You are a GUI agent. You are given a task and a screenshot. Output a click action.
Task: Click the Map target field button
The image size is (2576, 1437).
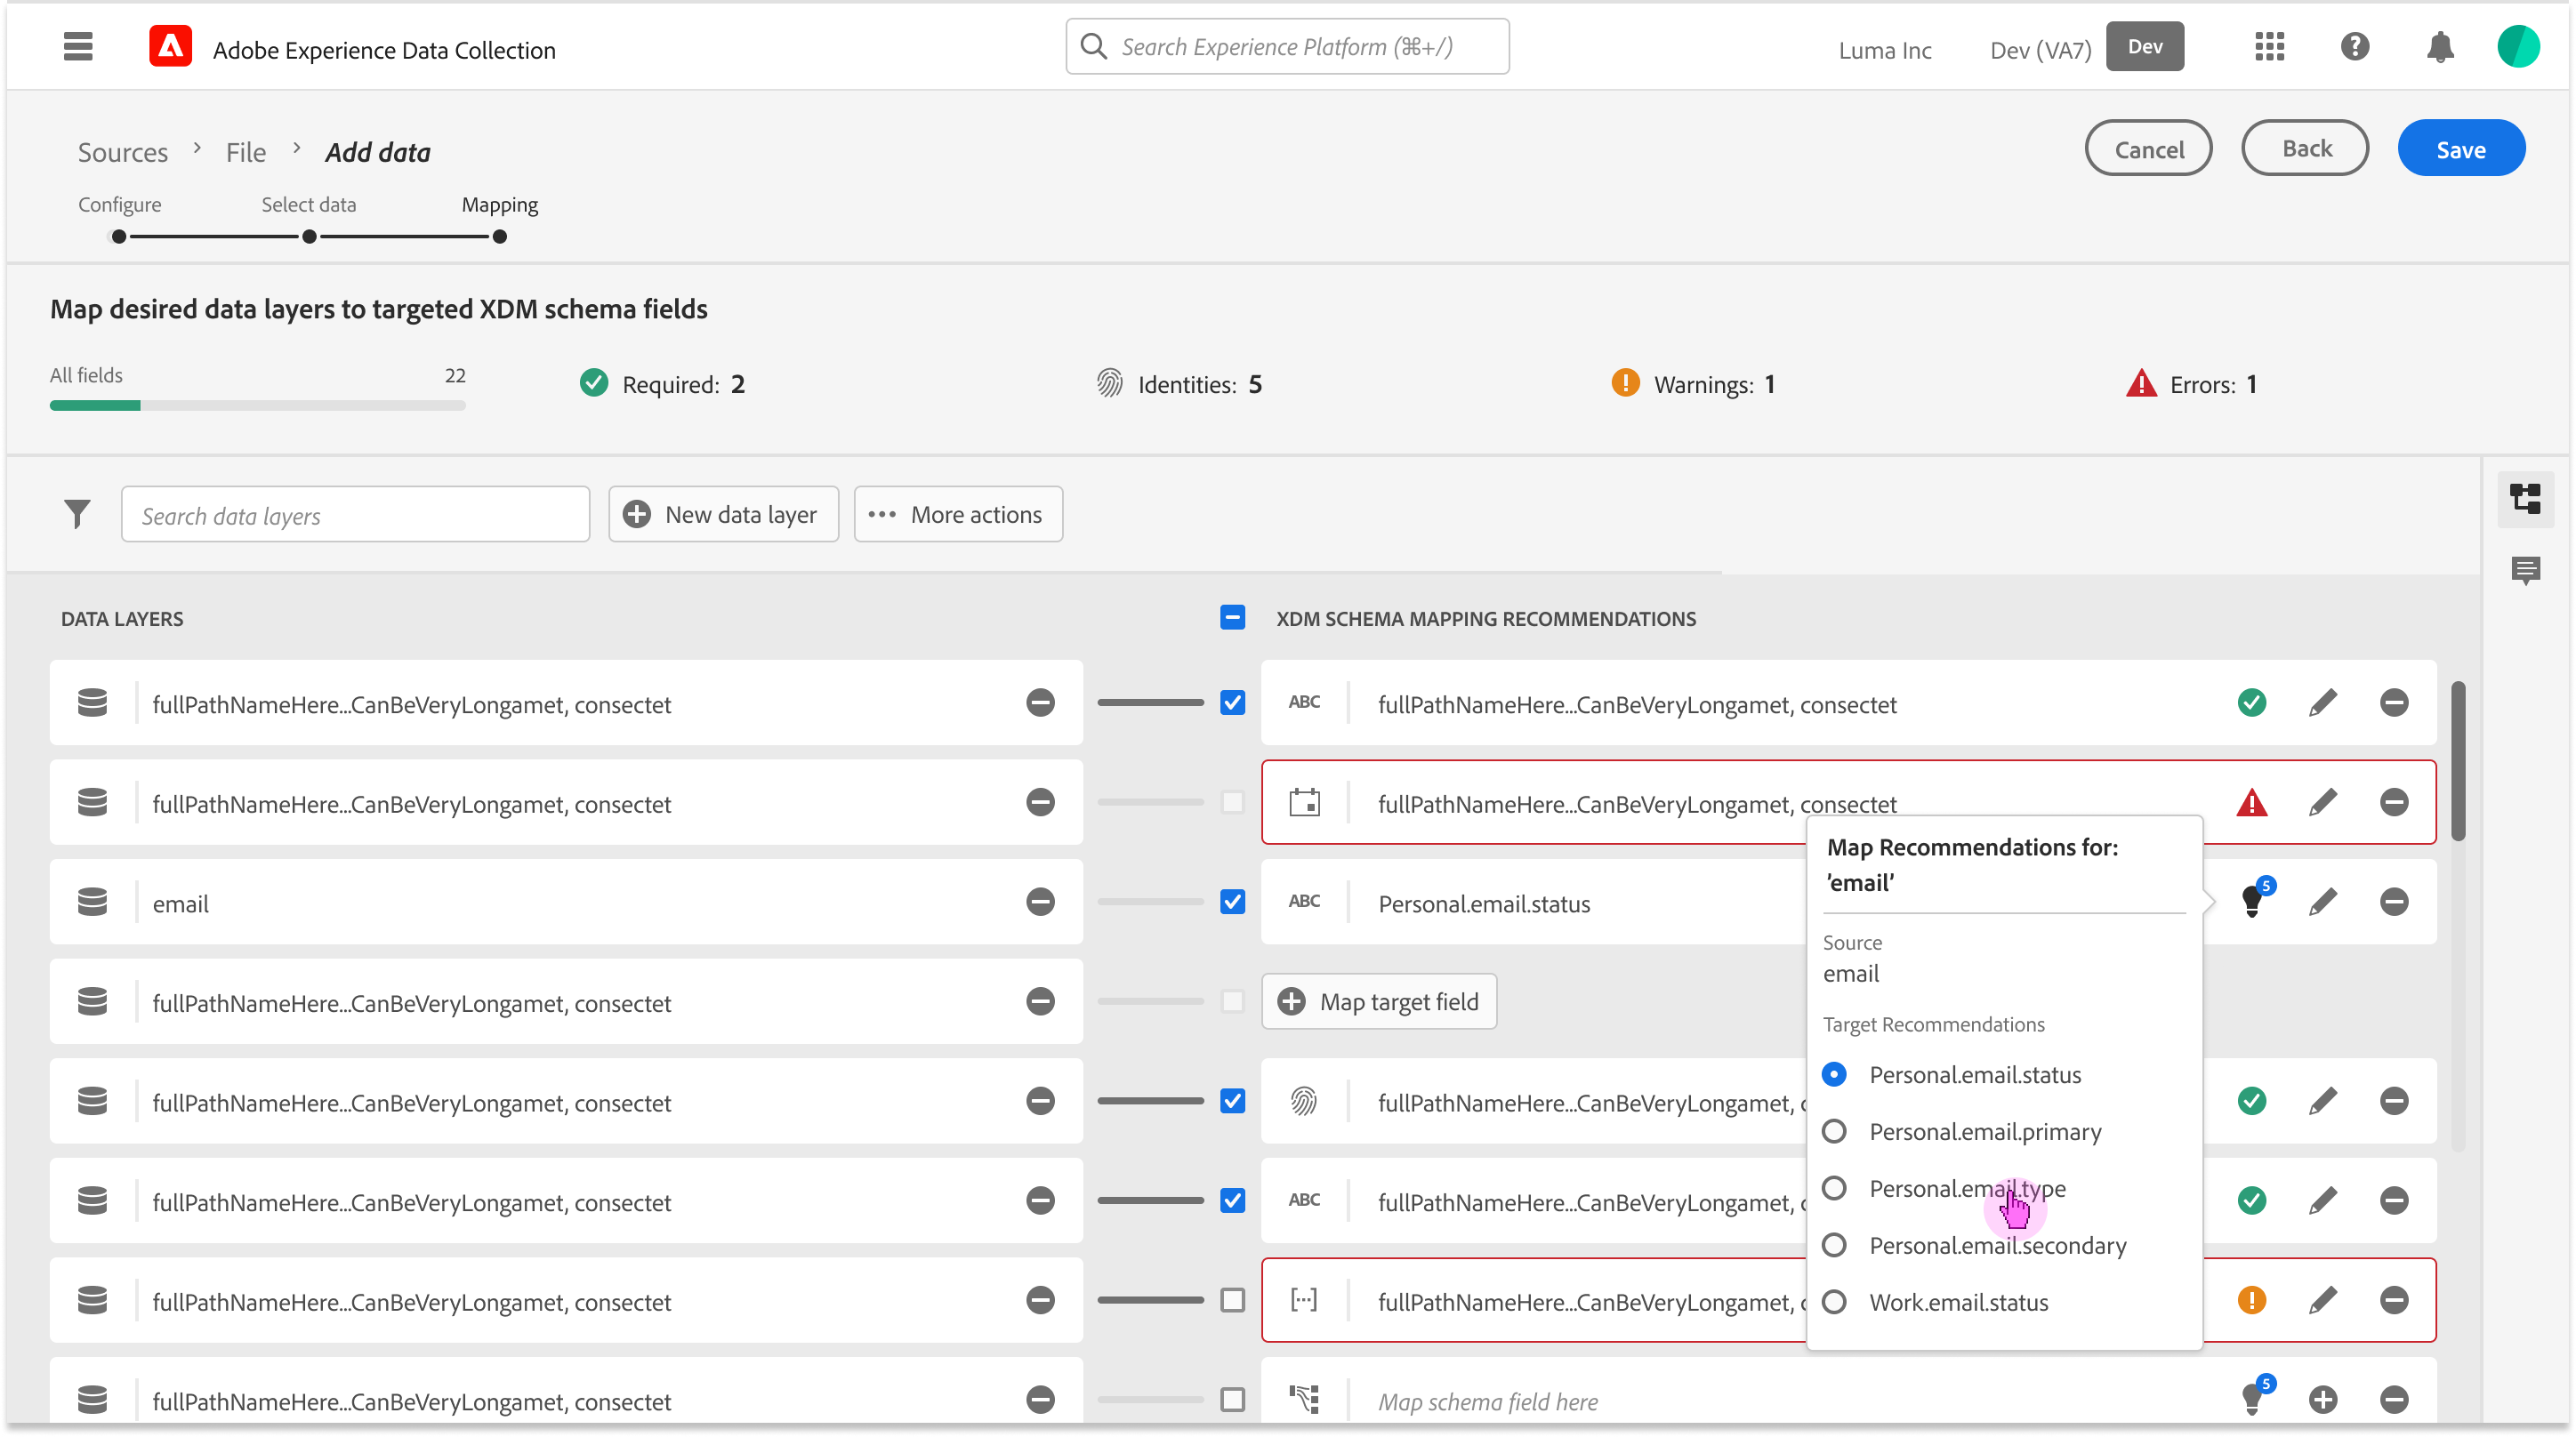[1379, 1002]
